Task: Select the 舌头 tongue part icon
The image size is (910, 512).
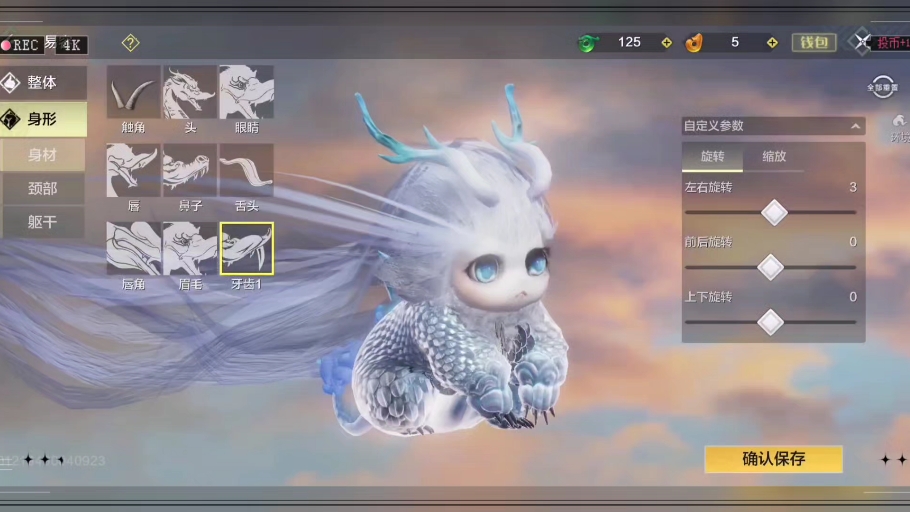Action: pos(247,170)
